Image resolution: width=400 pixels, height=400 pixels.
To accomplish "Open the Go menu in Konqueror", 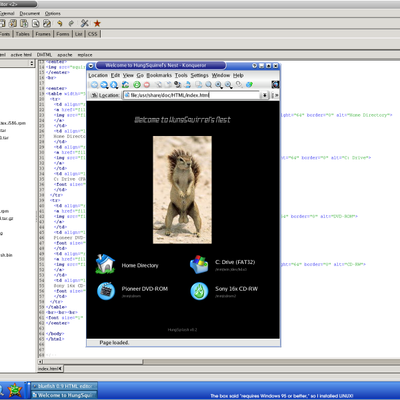I will 140,75.
